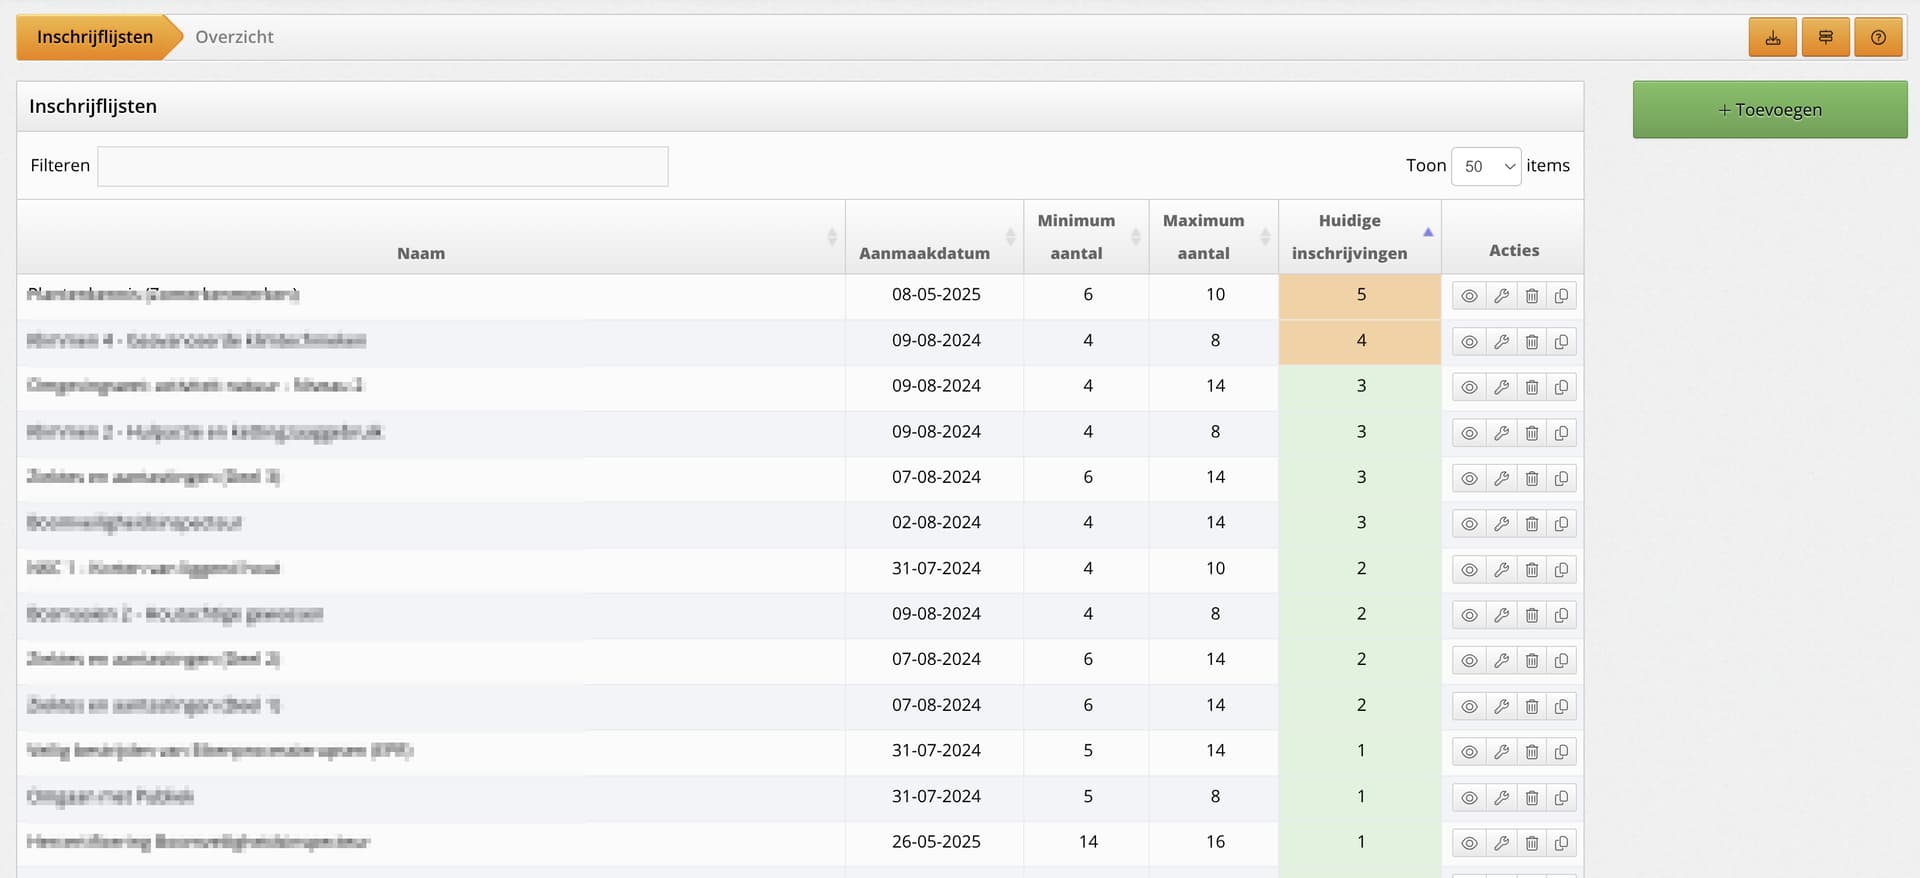Click wrench icon for row with 4 current registrations

click(1501, 342)
